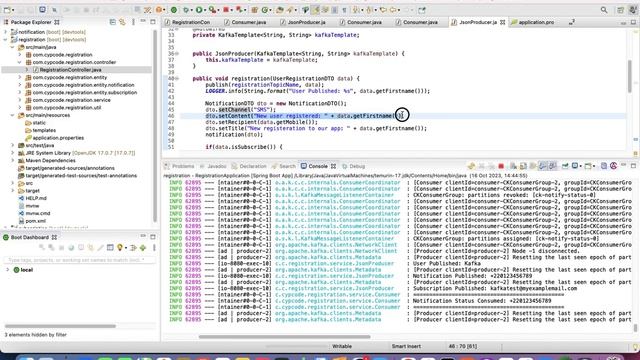This screenshot has width=640, height=360.
Task: Click the Clear Console icon
Action: pyautogui.click(x=513, y=166)
